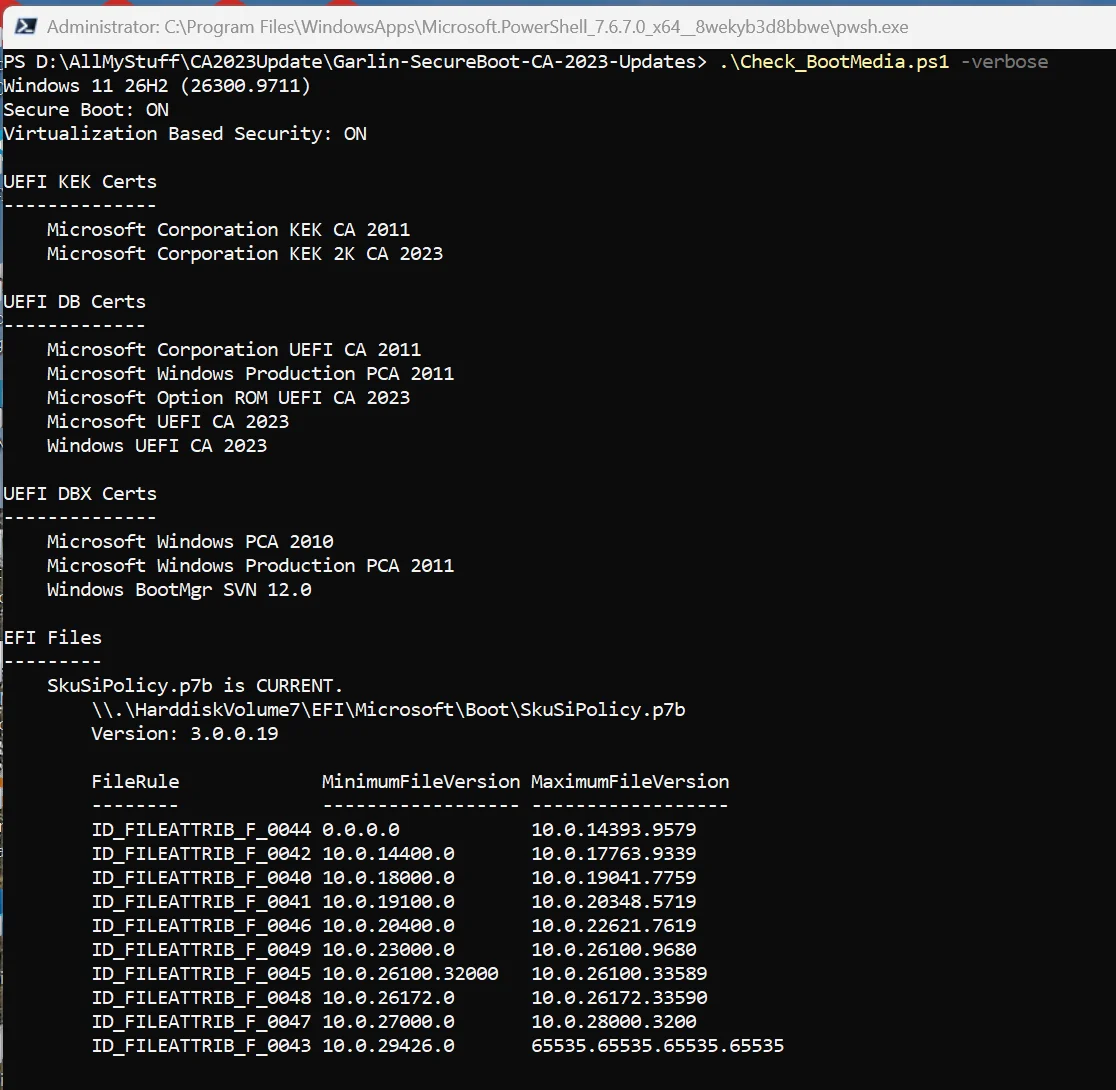The width and height of the screenshot is (1116, 1090).
Task: Click 'Microsoft Option ROM UEFI CA 2023'
Action: [228, 398]
